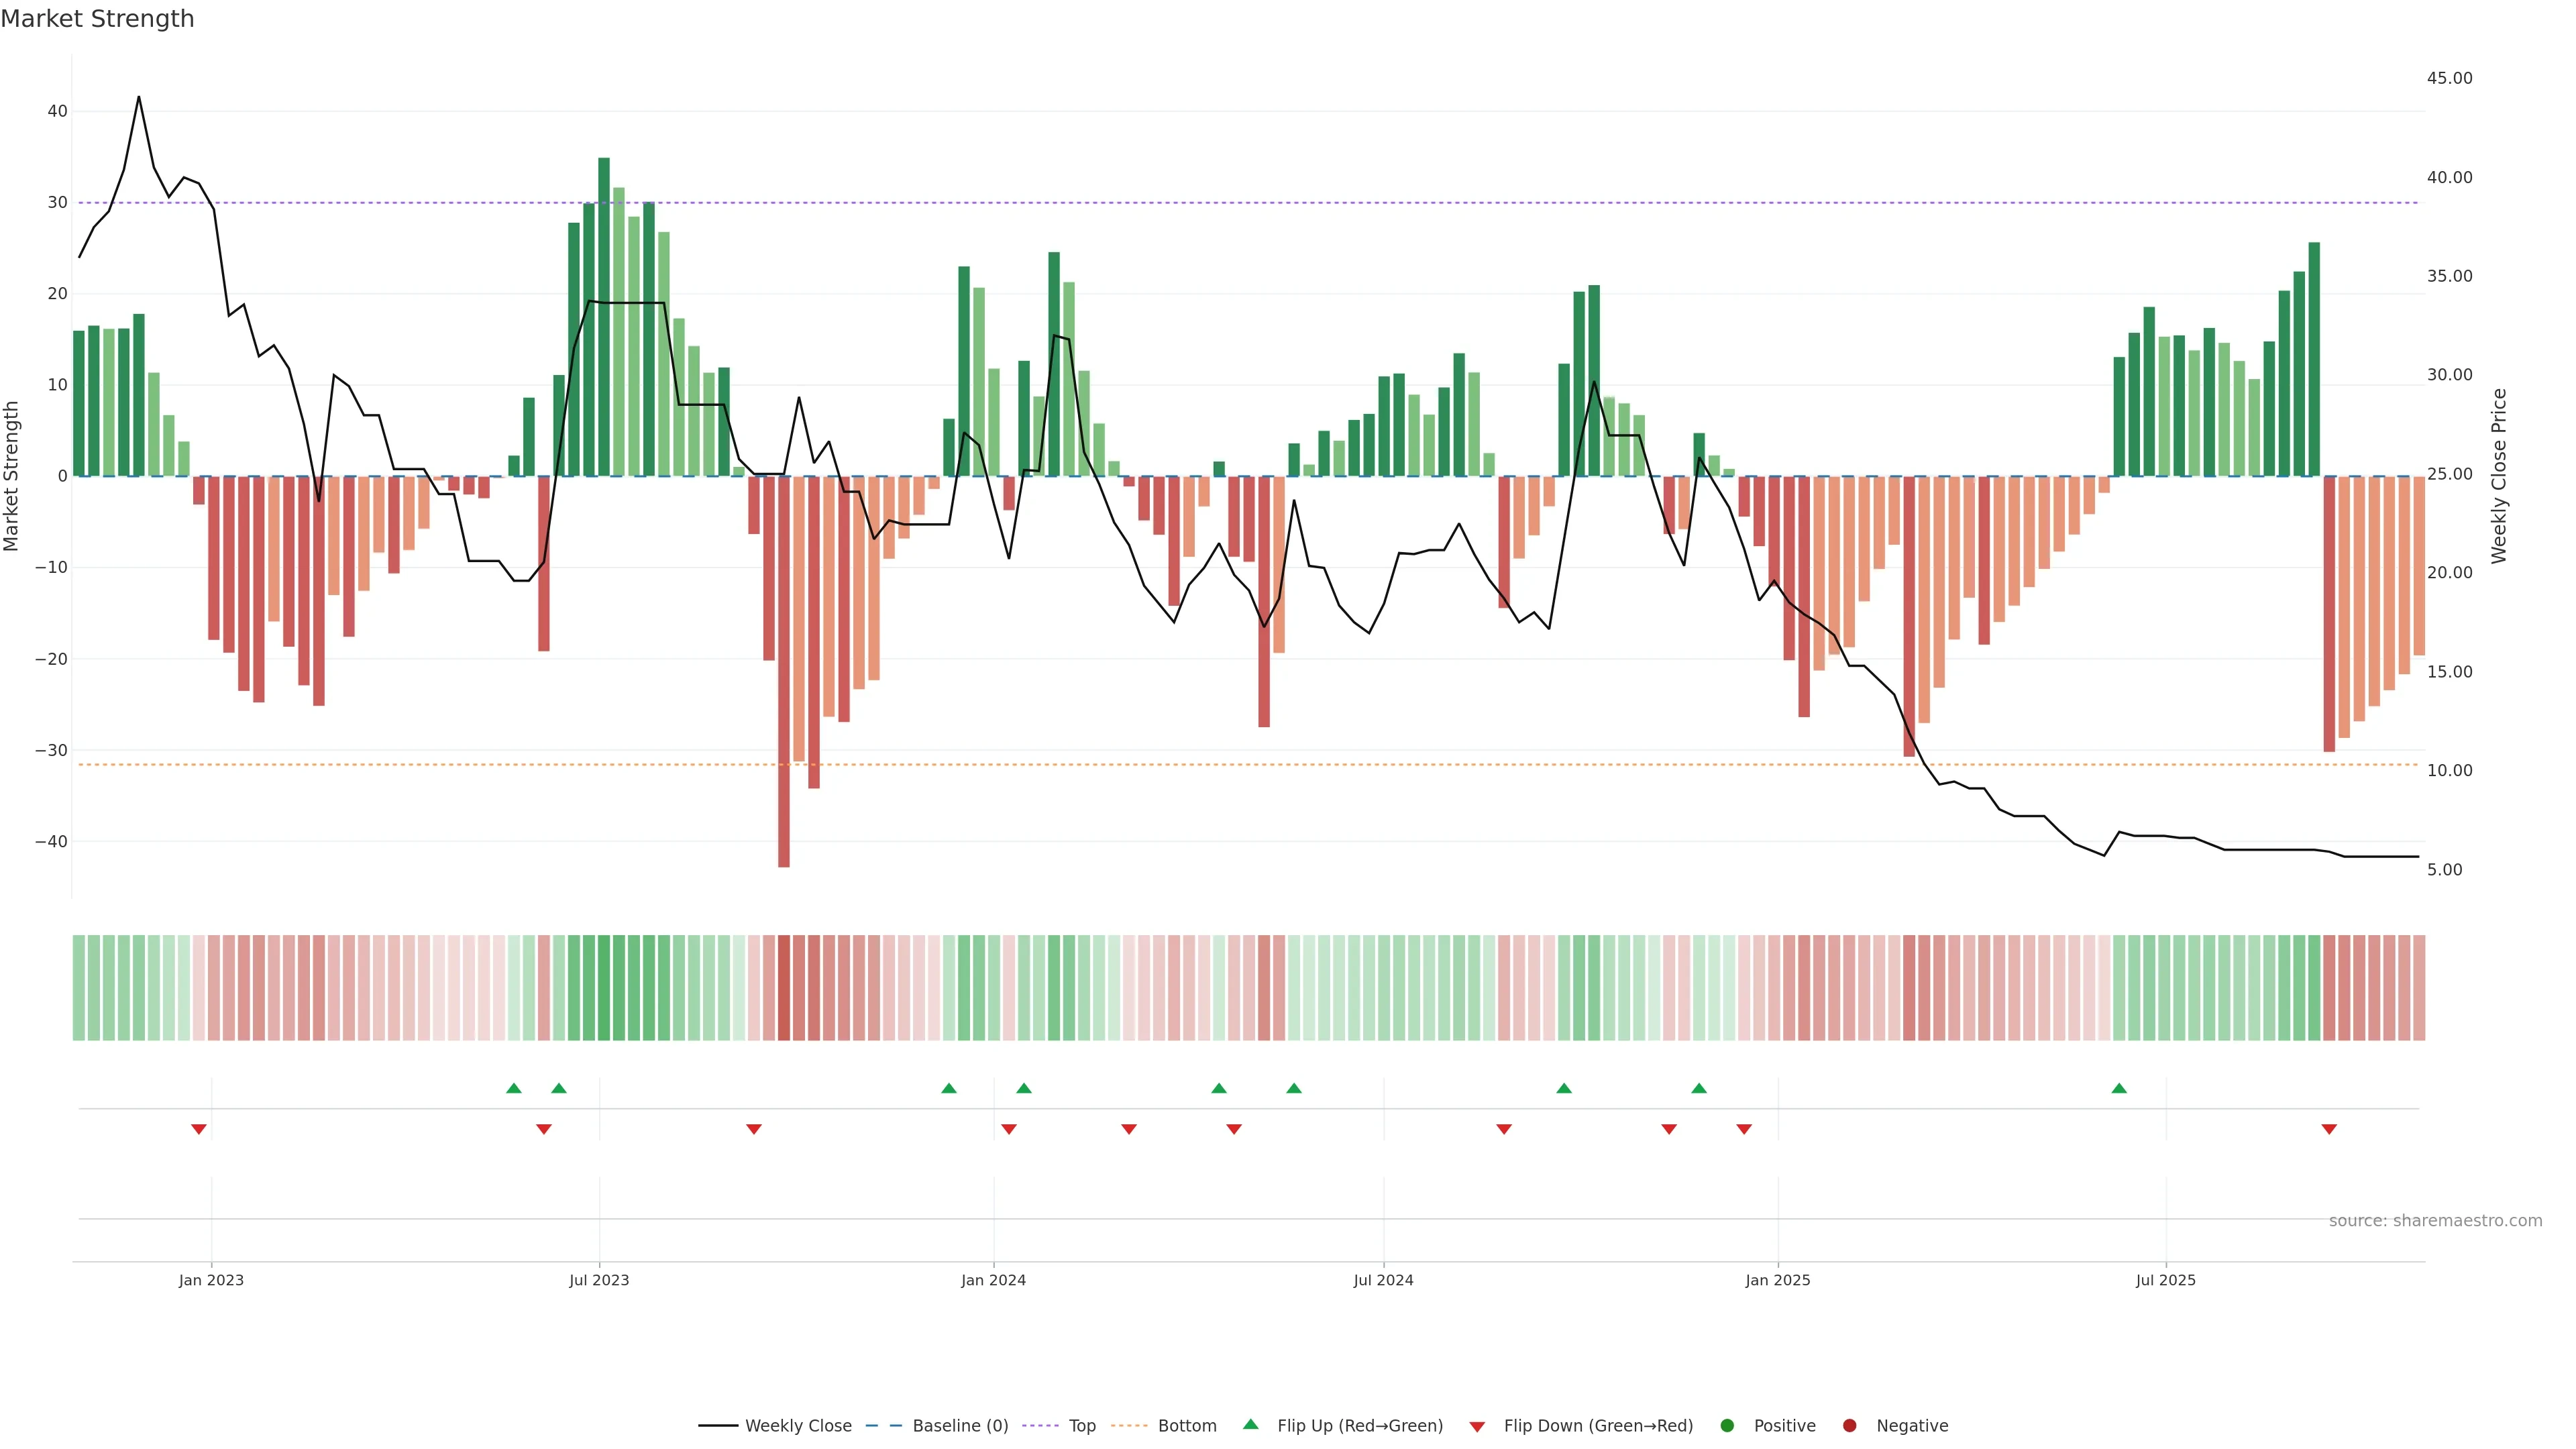Click the Jul 2025 x-axis label

coord(2165,1280)
